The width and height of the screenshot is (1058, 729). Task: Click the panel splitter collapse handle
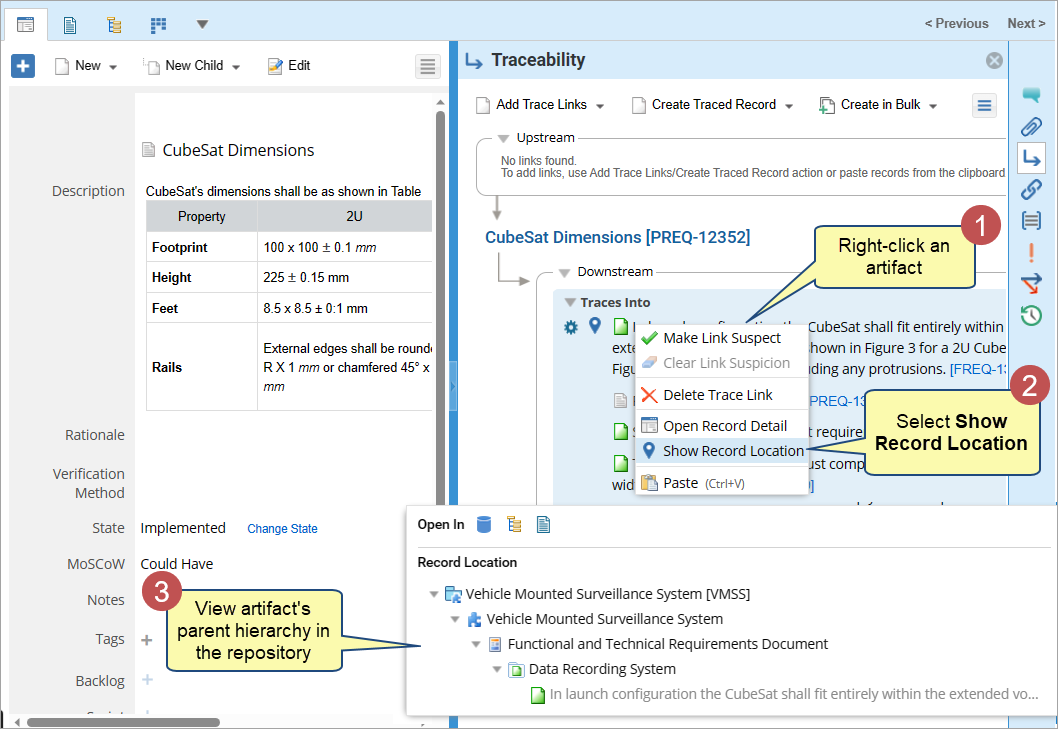(x=453, y=387)
